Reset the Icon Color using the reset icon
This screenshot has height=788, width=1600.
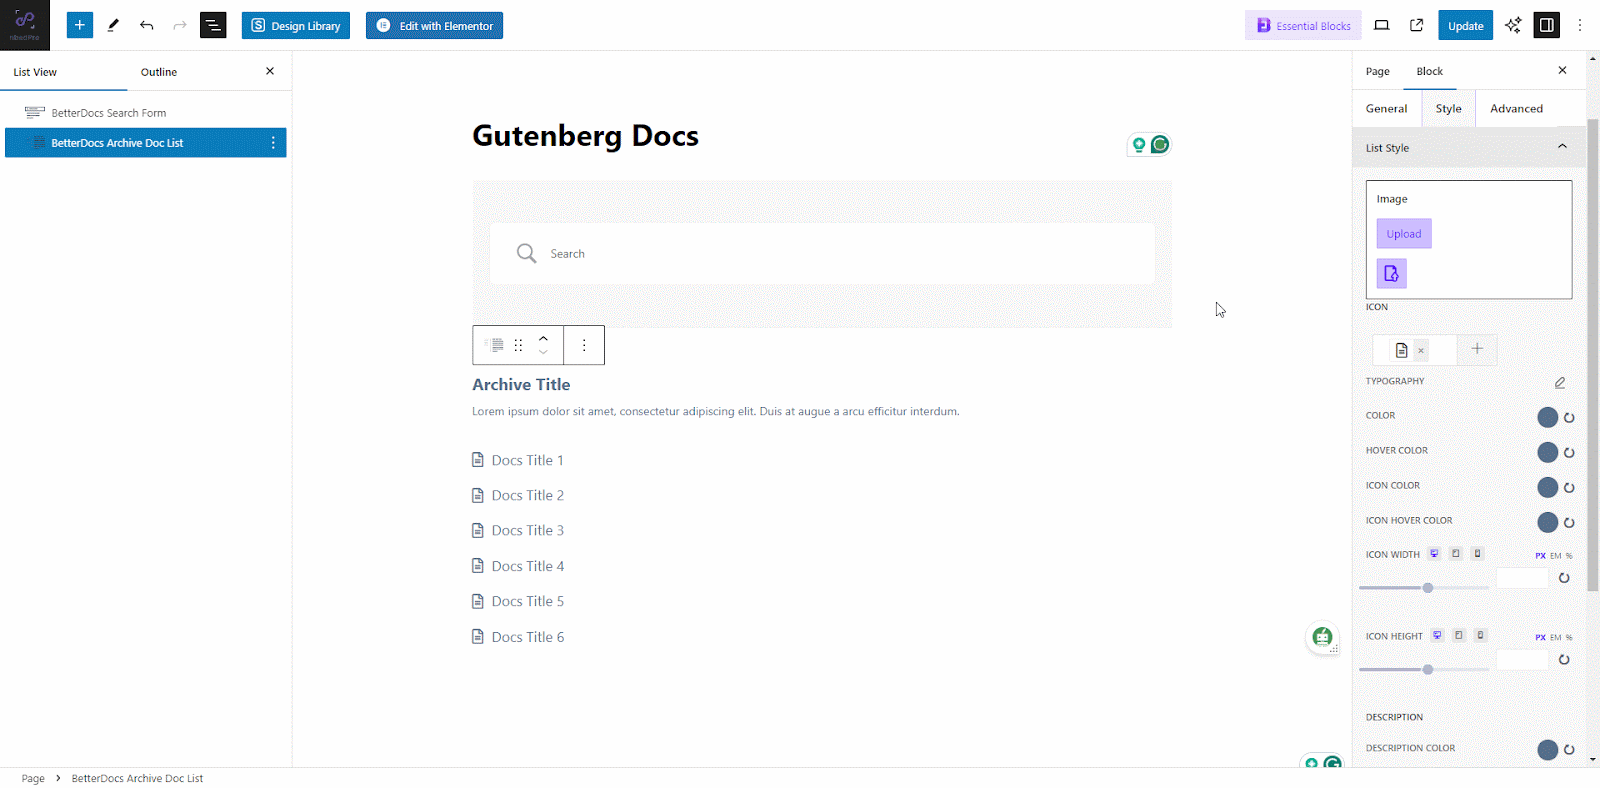coord(1569,488)
